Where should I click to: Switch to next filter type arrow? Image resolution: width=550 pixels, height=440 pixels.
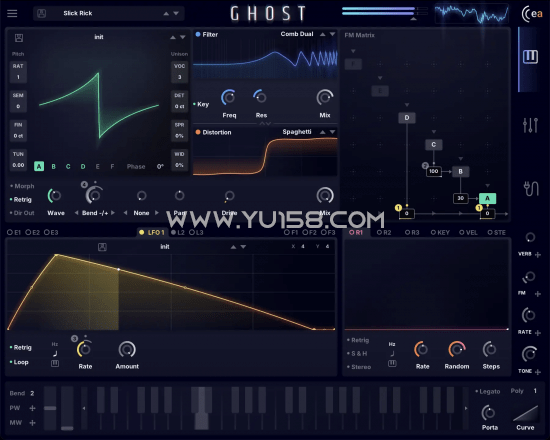point(332,34)
